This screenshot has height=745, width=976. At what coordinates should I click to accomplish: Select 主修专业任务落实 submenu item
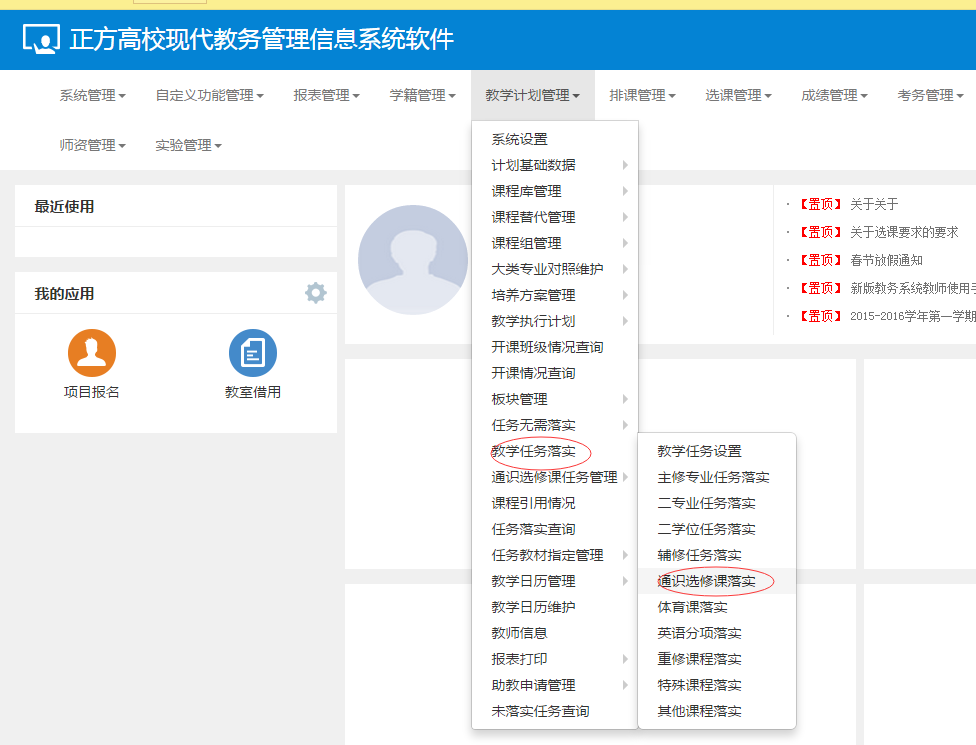tap(713, 477)
